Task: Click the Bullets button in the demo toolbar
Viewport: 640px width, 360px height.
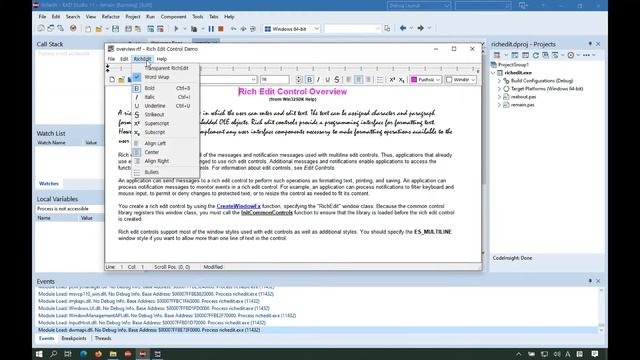Action: coord(380,80)
